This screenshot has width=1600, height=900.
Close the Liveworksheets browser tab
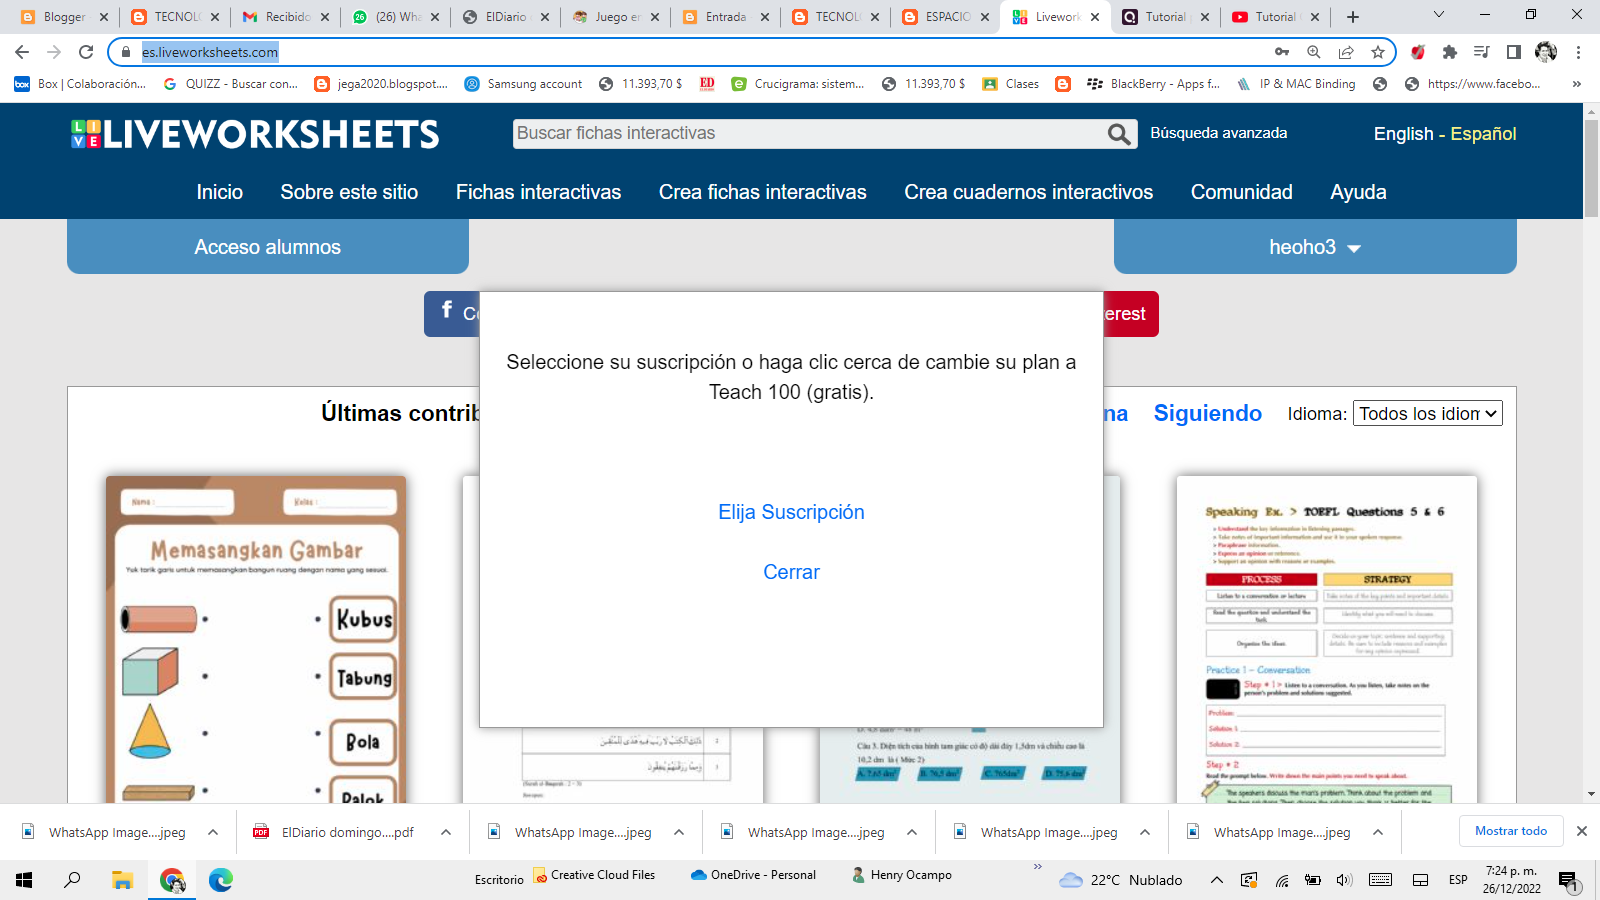1095,17
